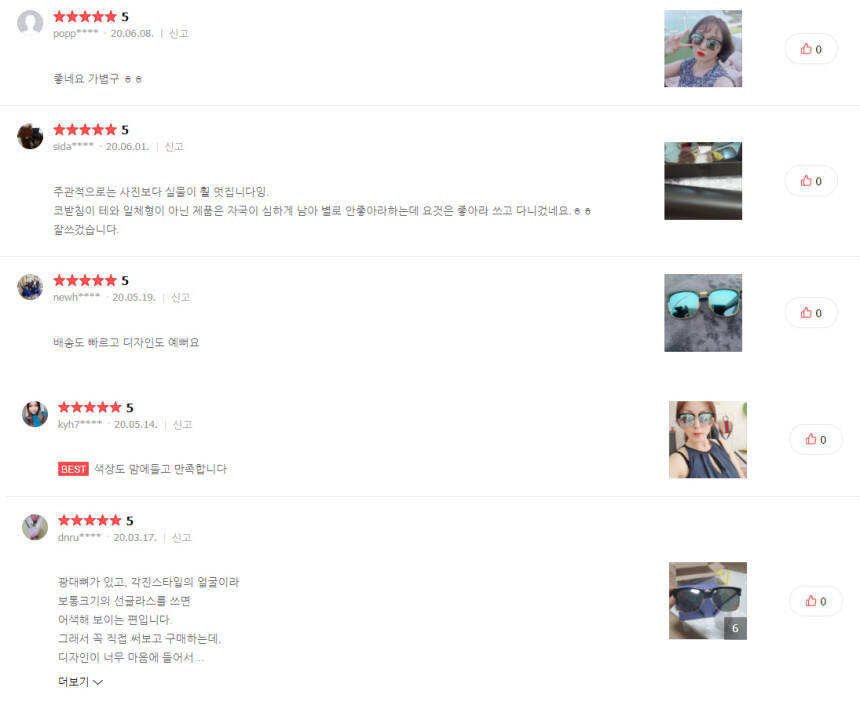860x702 pixels.
Task: Report the popp**** review via 신고
Action: (x=179, y=33)
